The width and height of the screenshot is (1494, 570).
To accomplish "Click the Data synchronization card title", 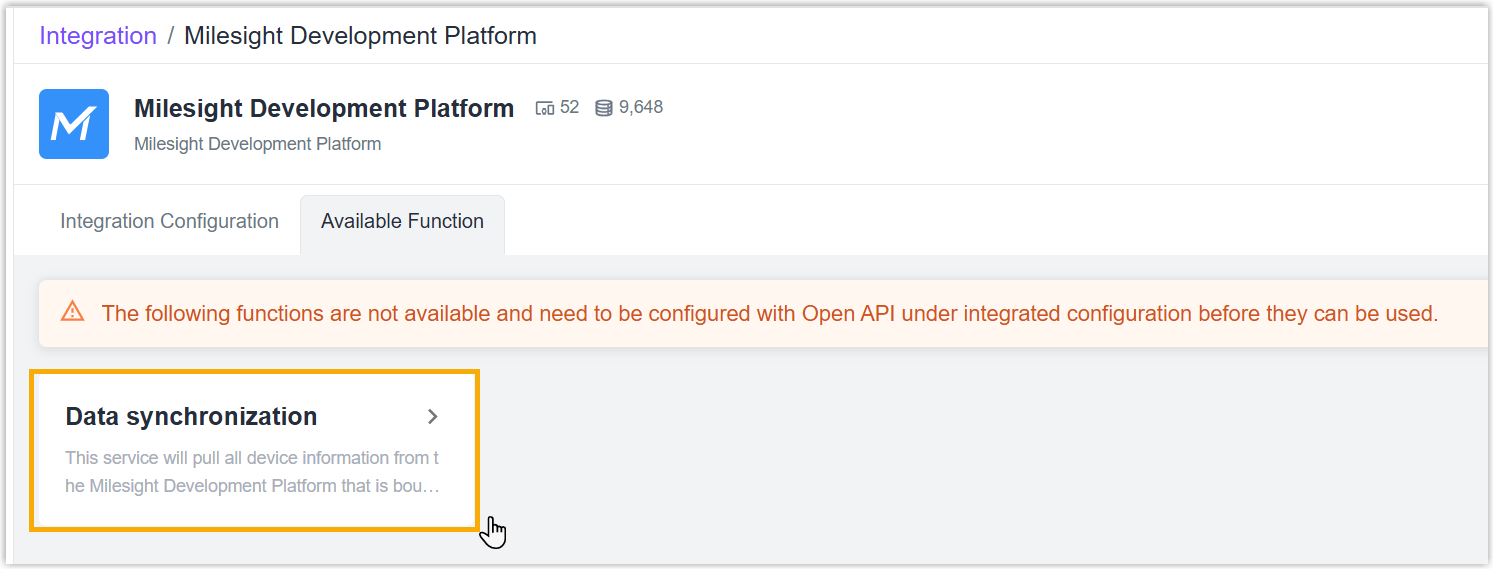I will click(191, 417).
